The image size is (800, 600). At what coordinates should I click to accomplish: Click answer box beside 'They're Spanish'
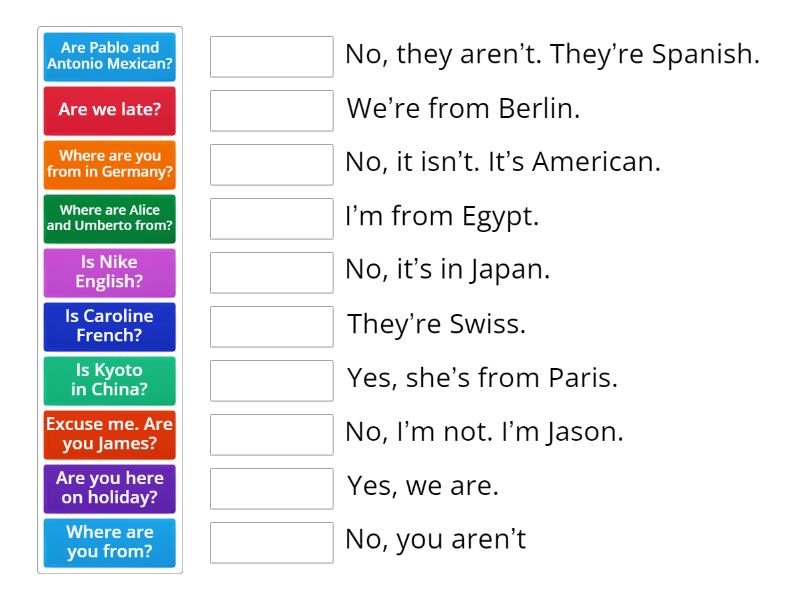tap(272, 57)
